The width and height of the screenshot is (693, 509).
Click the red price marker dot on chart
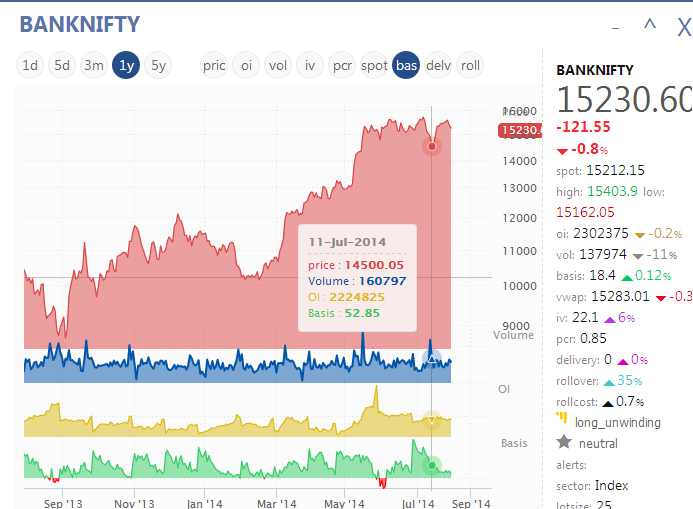click(432, 147)
